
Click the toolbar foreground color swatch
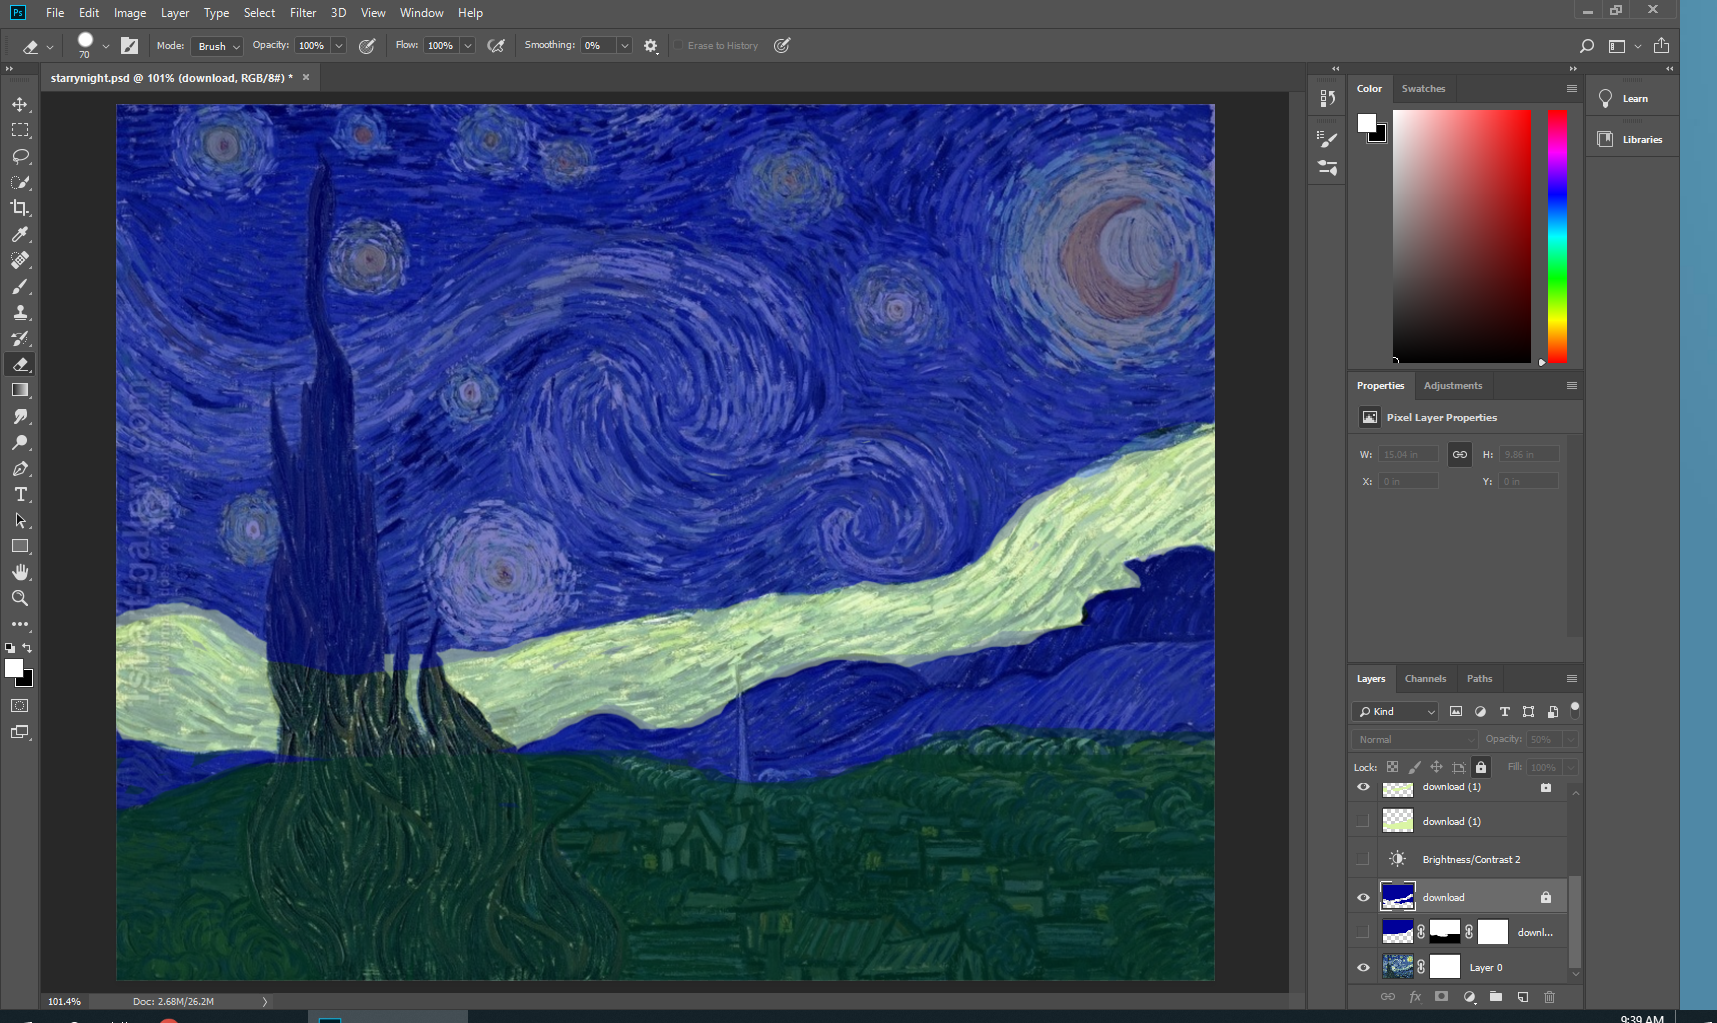coord(14,669)
